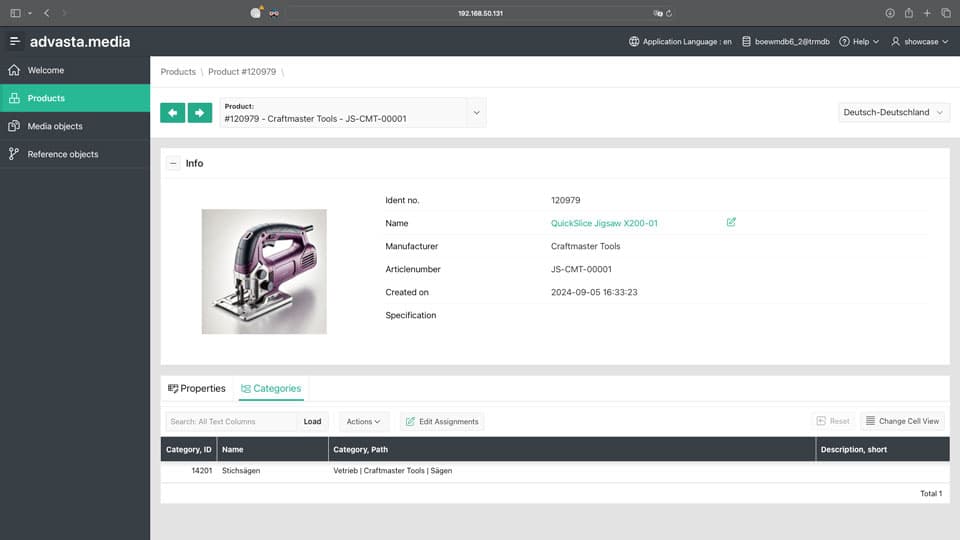The width and height of the screenshot is (960, 540).
Task: Open Welcome in the sidebar
Action: coord(75,70)
